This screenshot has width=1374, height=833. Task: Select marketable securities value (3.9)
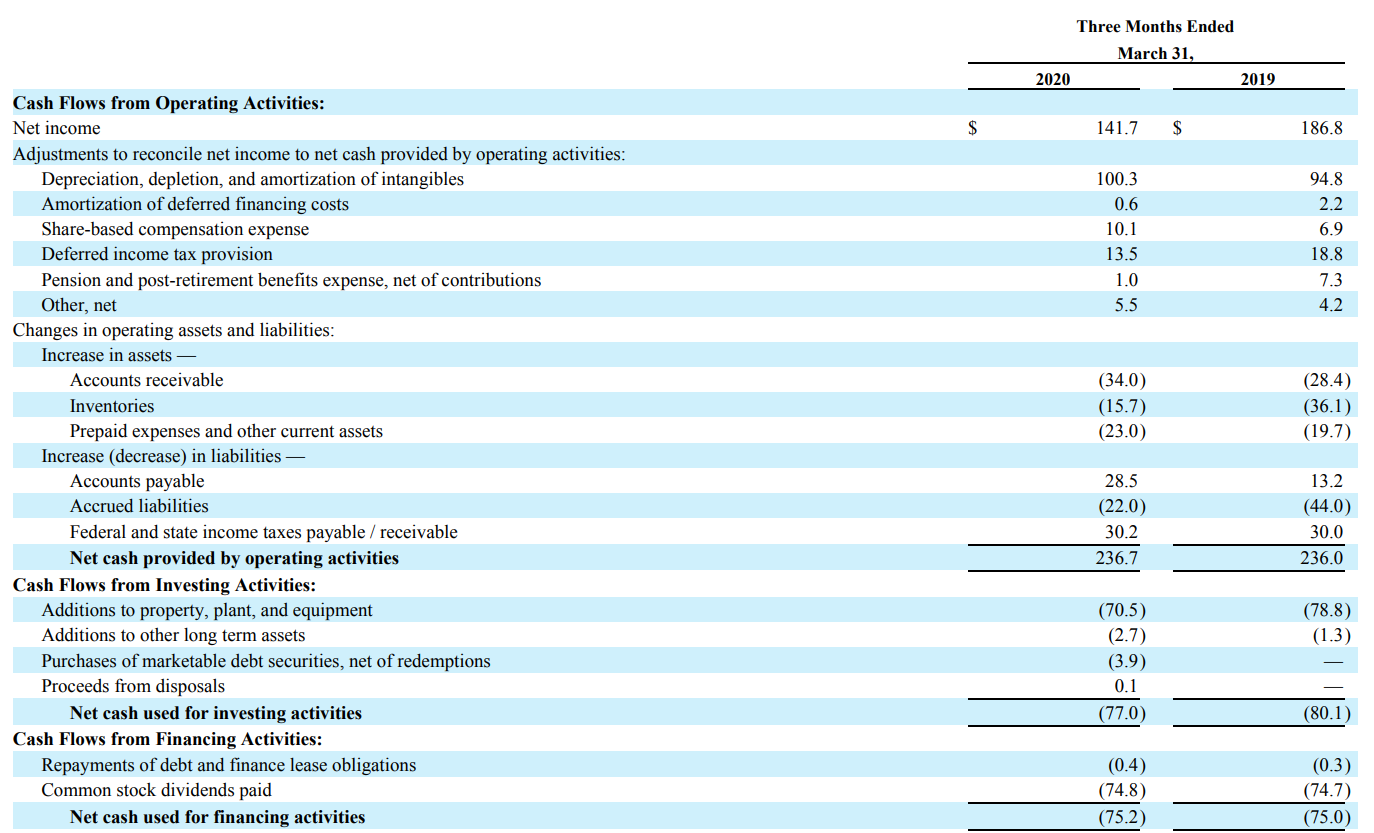1127,661
